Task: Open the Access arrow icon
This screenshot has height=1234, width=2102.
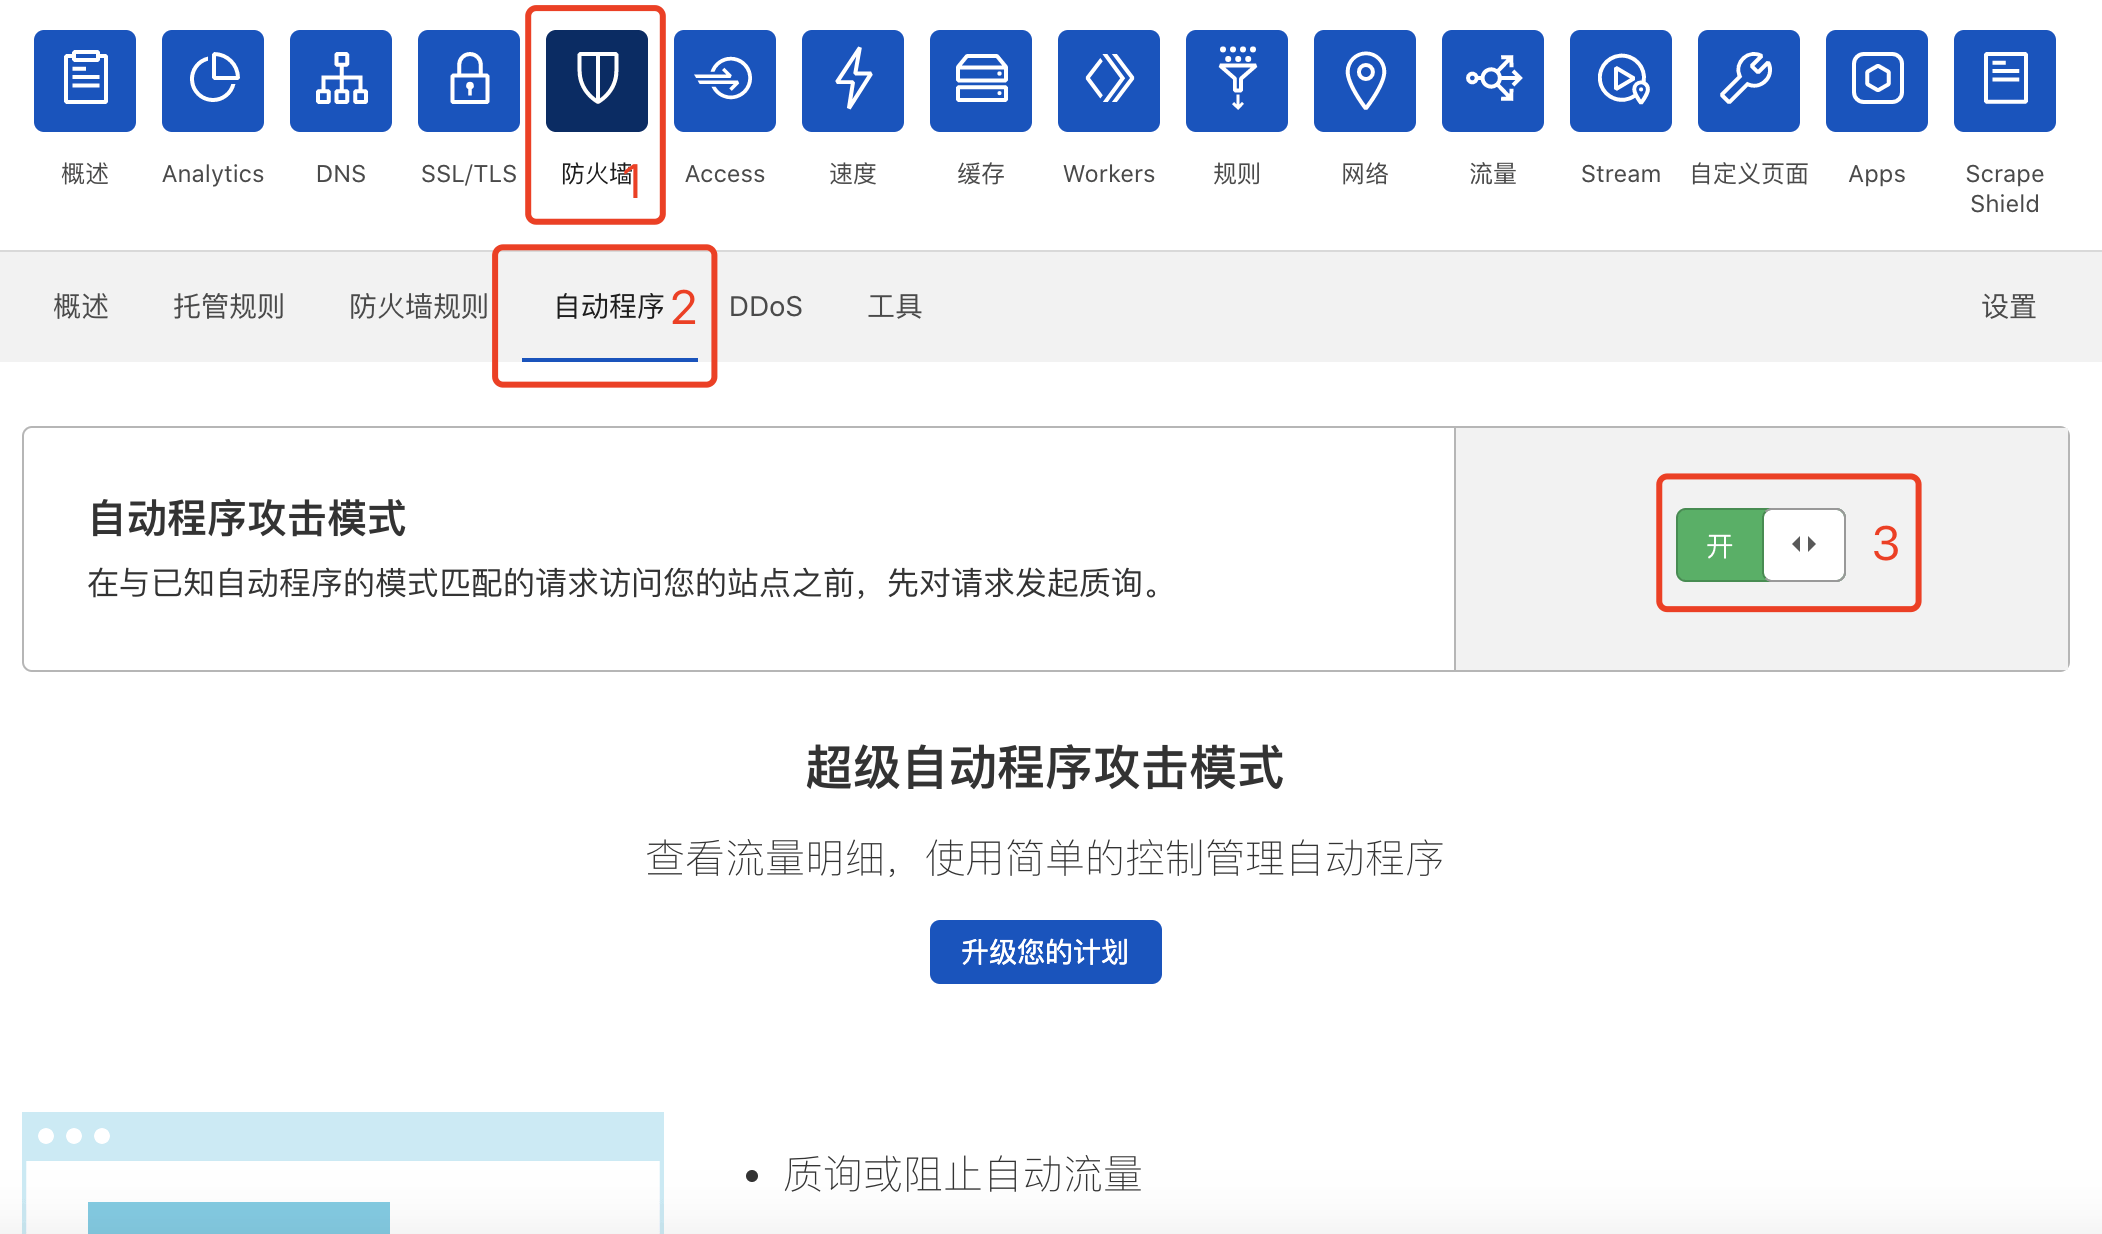Action: [x=725, y=81]
